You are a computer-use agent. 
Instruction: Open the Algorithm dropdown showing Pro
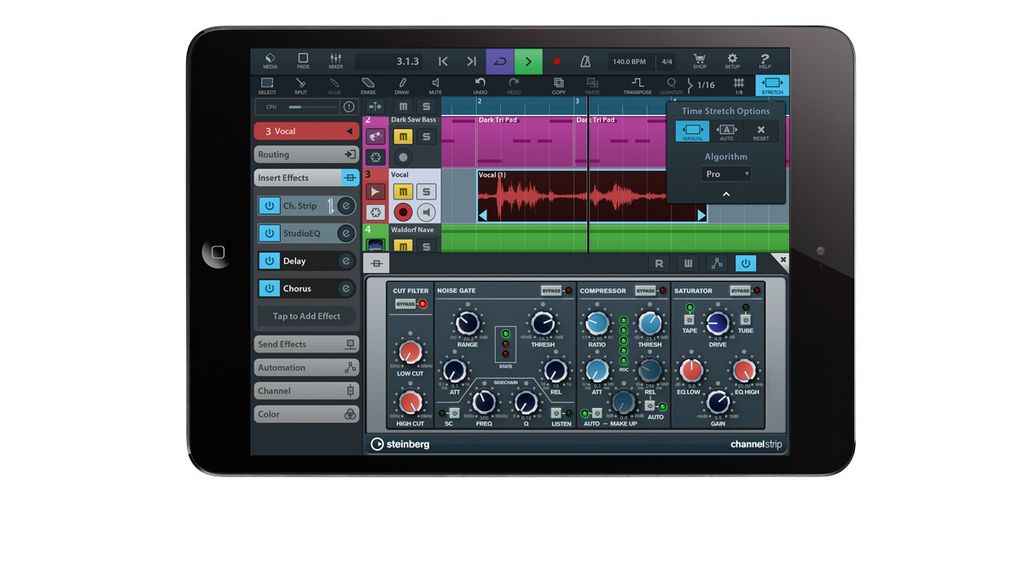point(726,174)
